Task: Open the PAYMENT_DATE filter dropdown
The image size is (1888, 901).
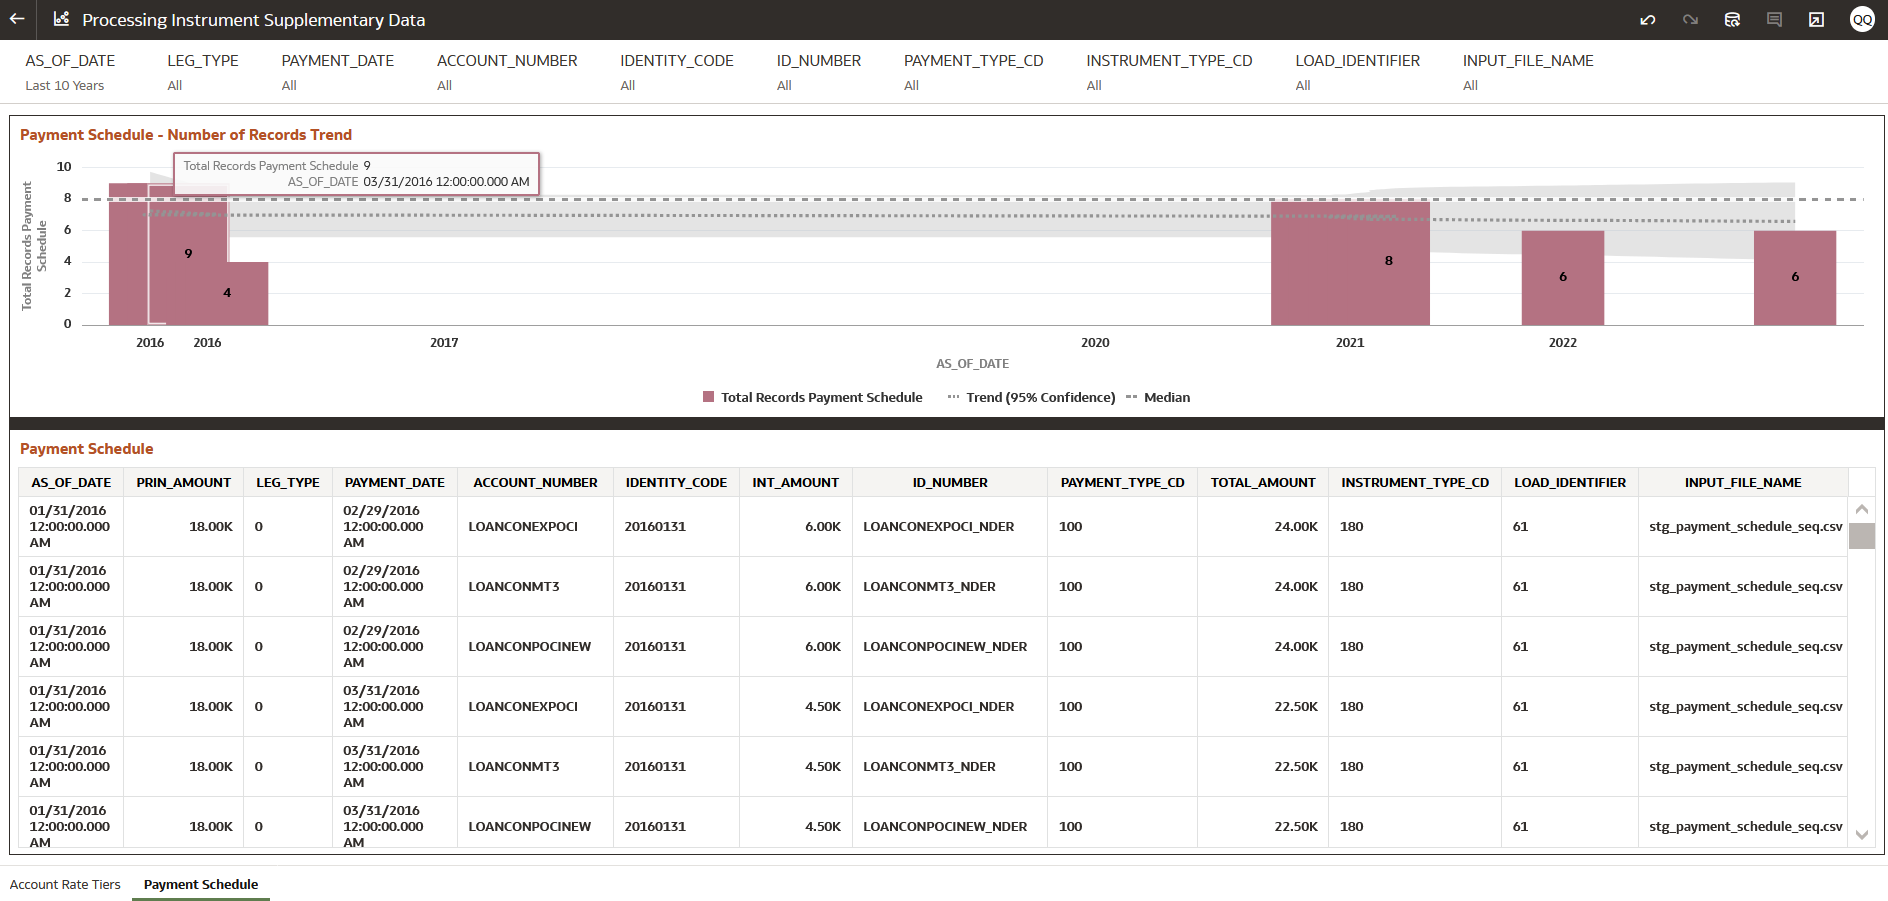Action: tap(338, 72)
